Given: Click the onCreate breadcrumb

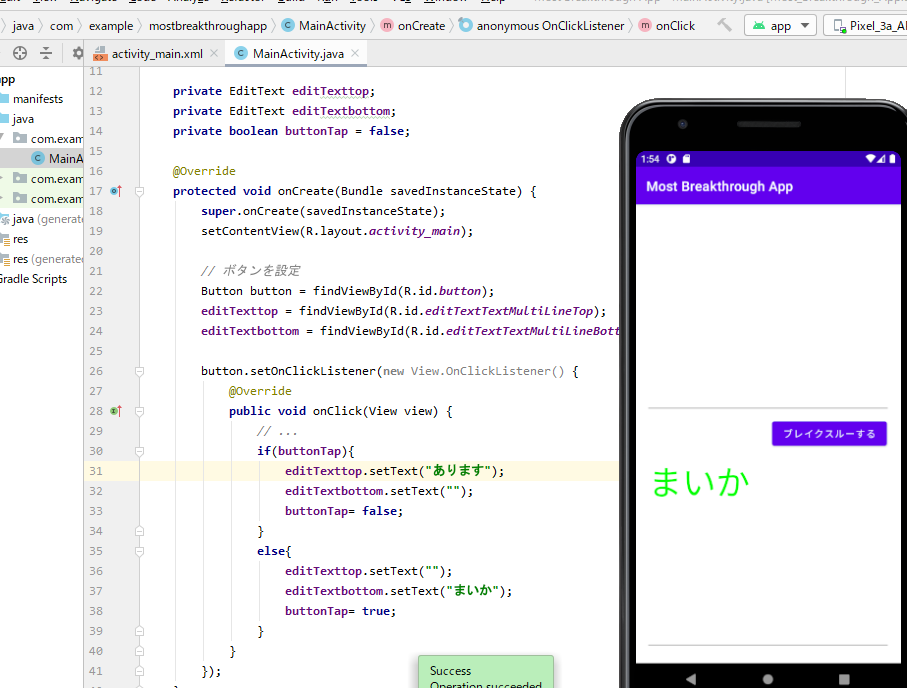Looking at the screenshot, I should point(413,26).
